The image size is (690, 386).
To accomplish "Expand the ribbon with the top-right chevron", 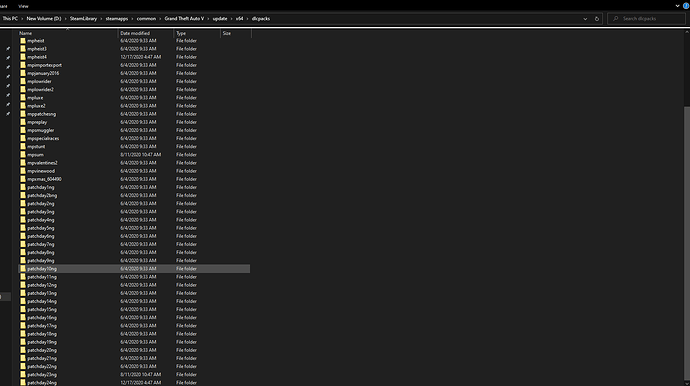I will [677, 6].
